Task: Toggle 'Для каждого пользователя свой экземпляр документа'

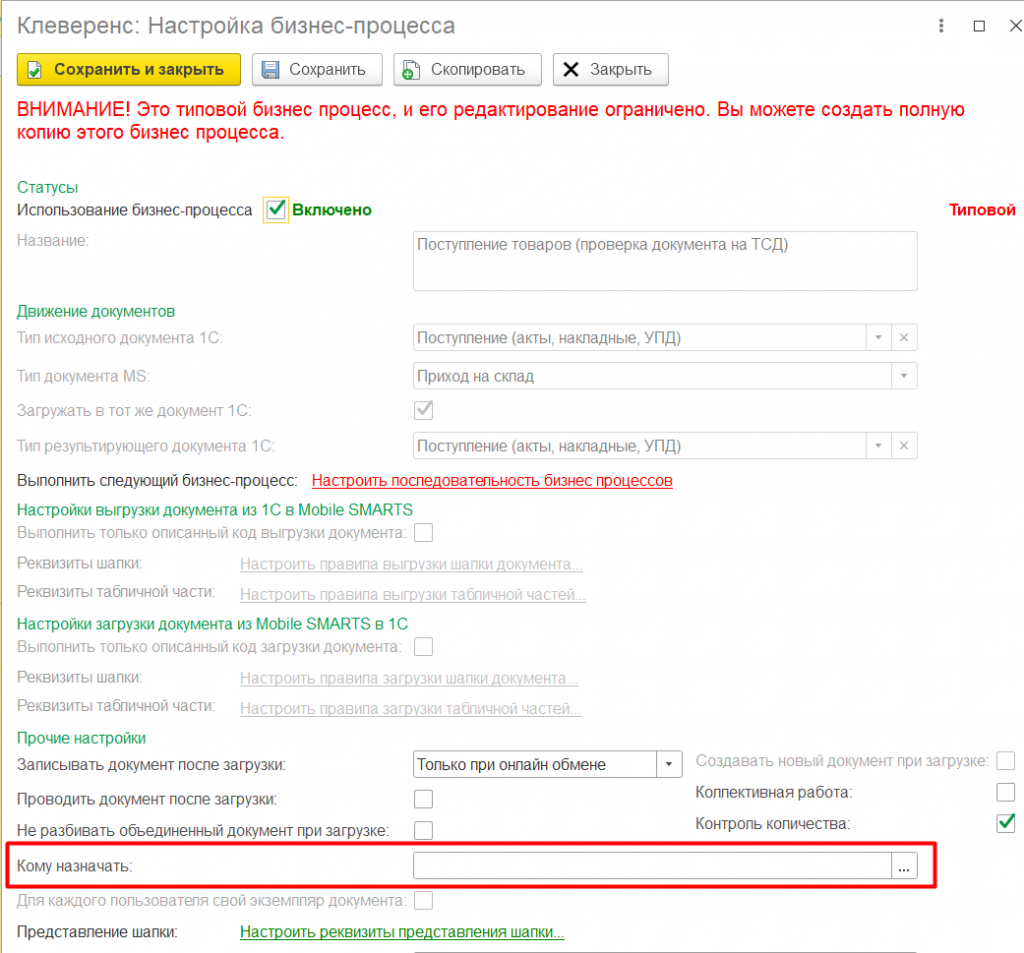Action: 423,900
